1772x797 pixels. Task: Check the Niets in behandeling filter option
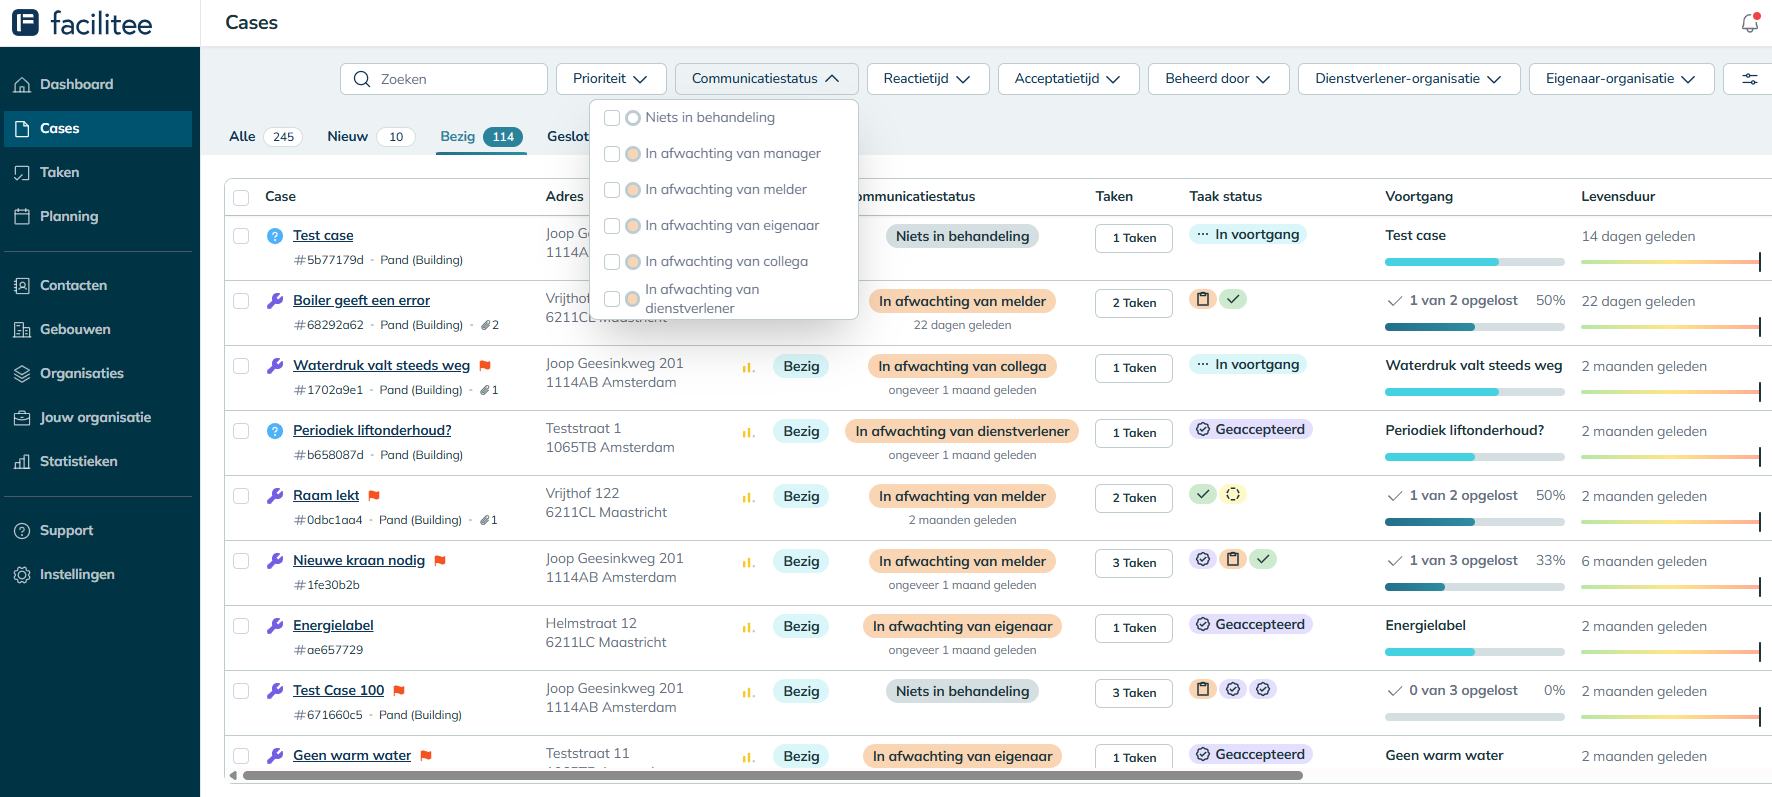(612, 118)
